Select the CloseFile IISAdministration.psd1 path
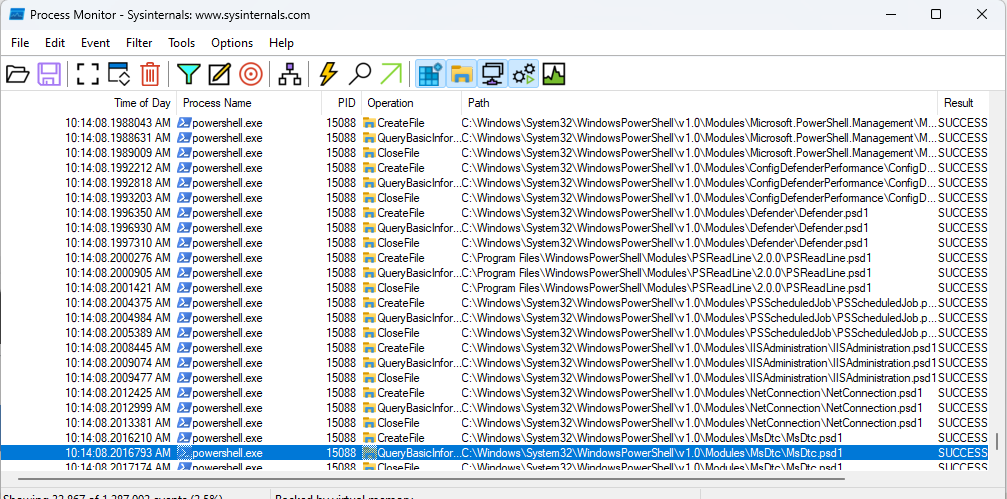 click(x=699, y=378)
